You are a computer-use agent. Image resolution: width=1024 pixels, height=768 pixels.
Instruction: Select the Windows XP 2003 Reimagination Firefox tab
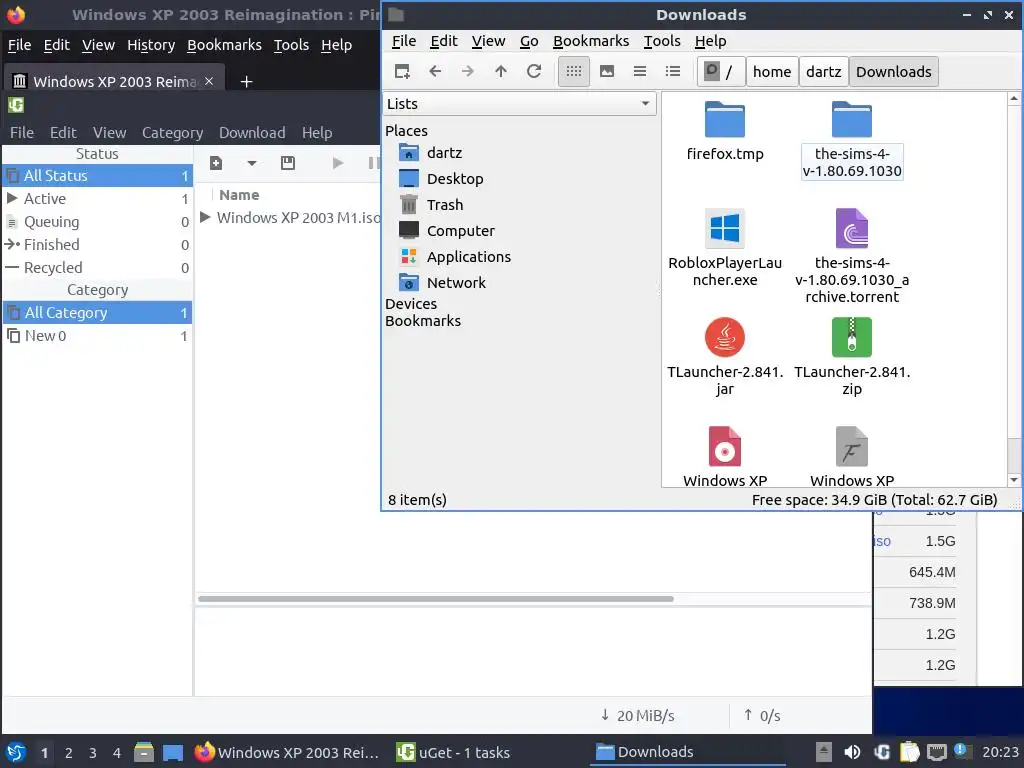coord(115,81)
